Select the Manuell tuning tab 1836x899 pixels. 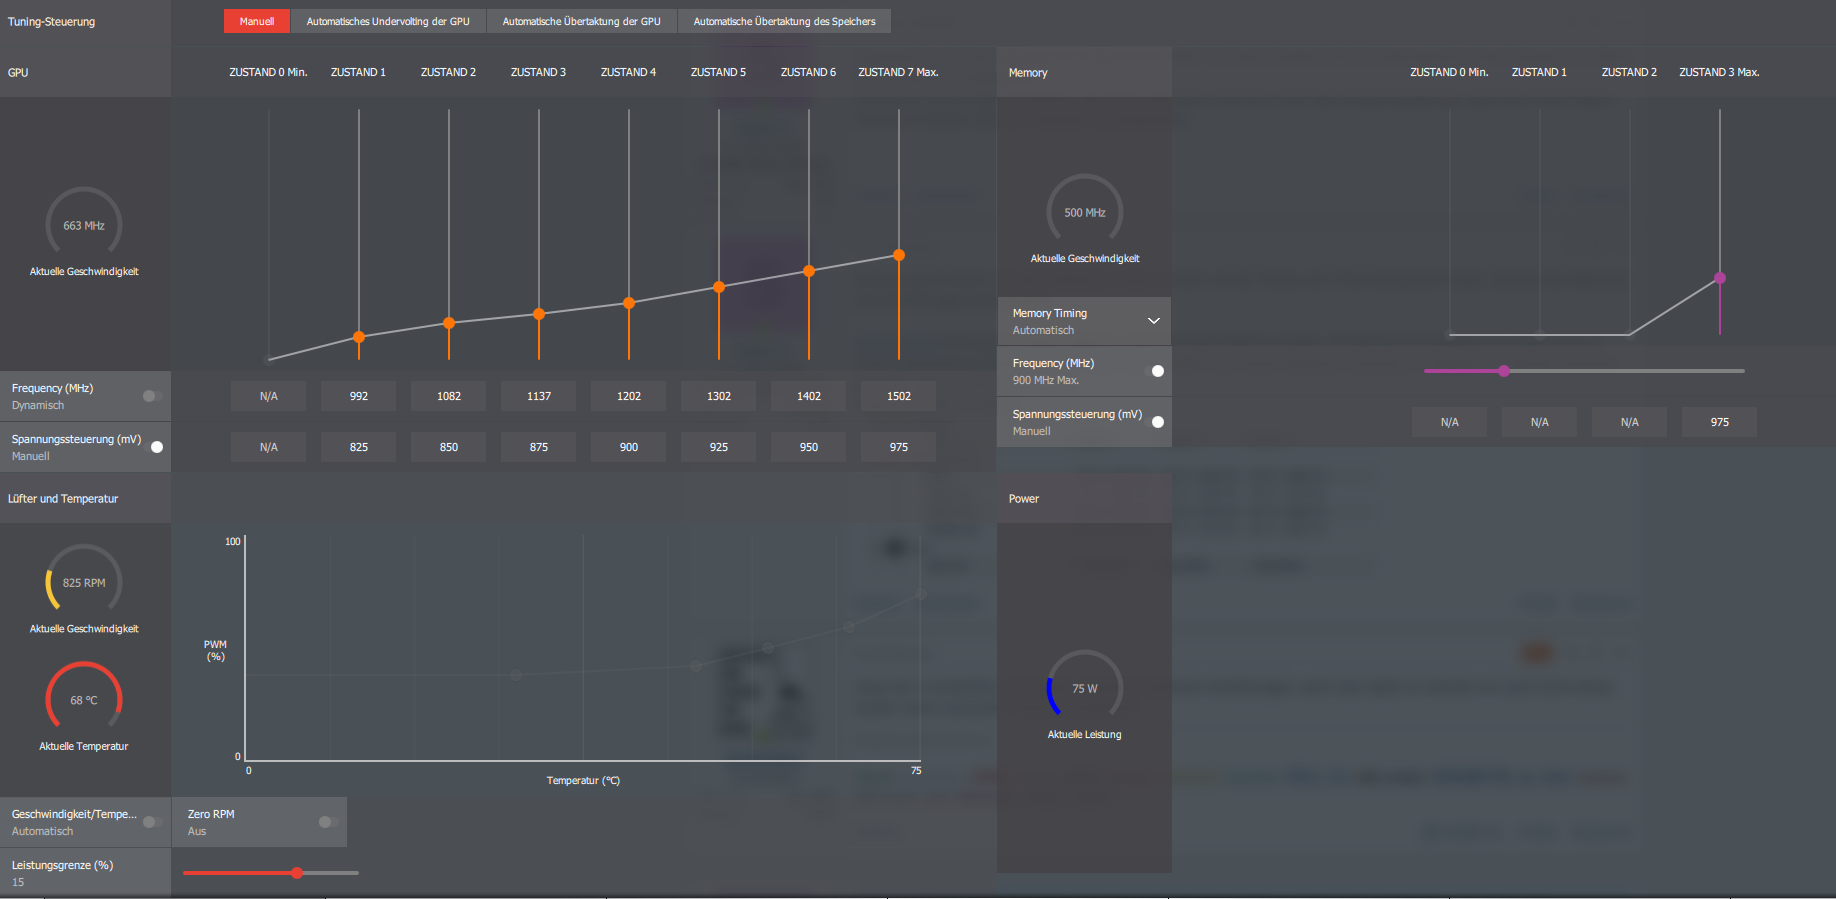(x=257, y=21)
